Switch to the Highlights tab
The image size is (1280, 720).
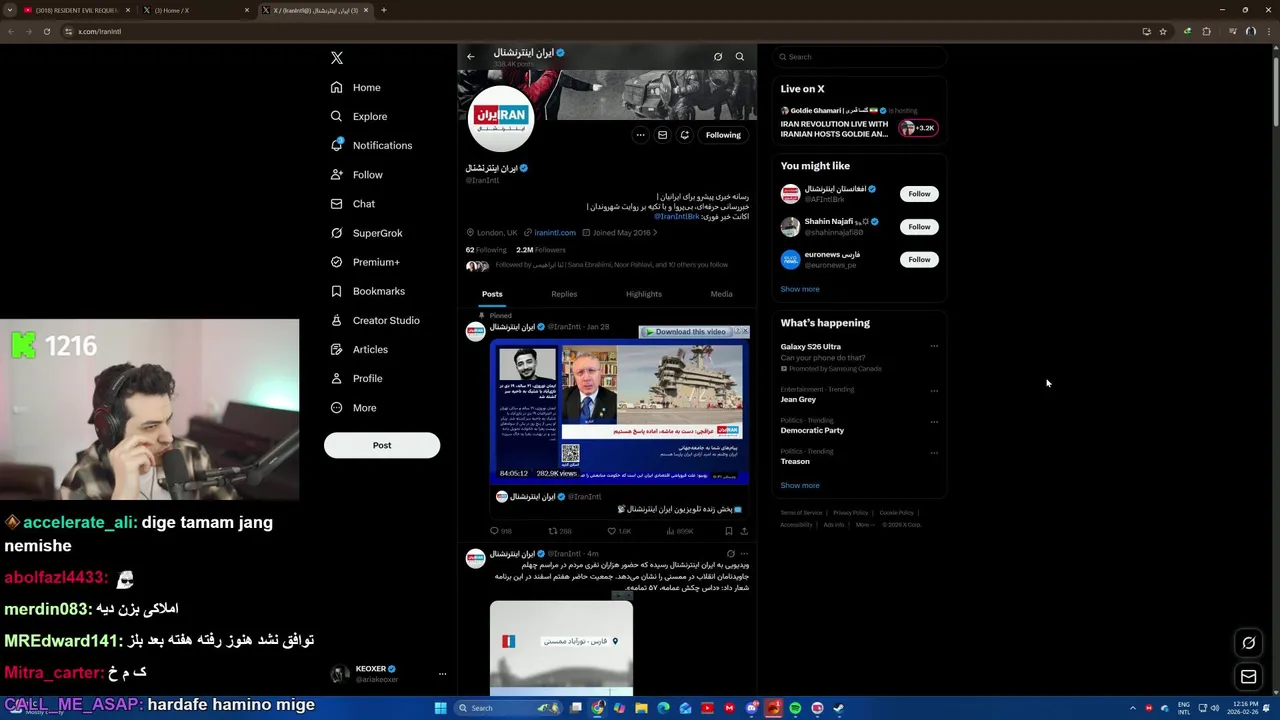[644, 294]
